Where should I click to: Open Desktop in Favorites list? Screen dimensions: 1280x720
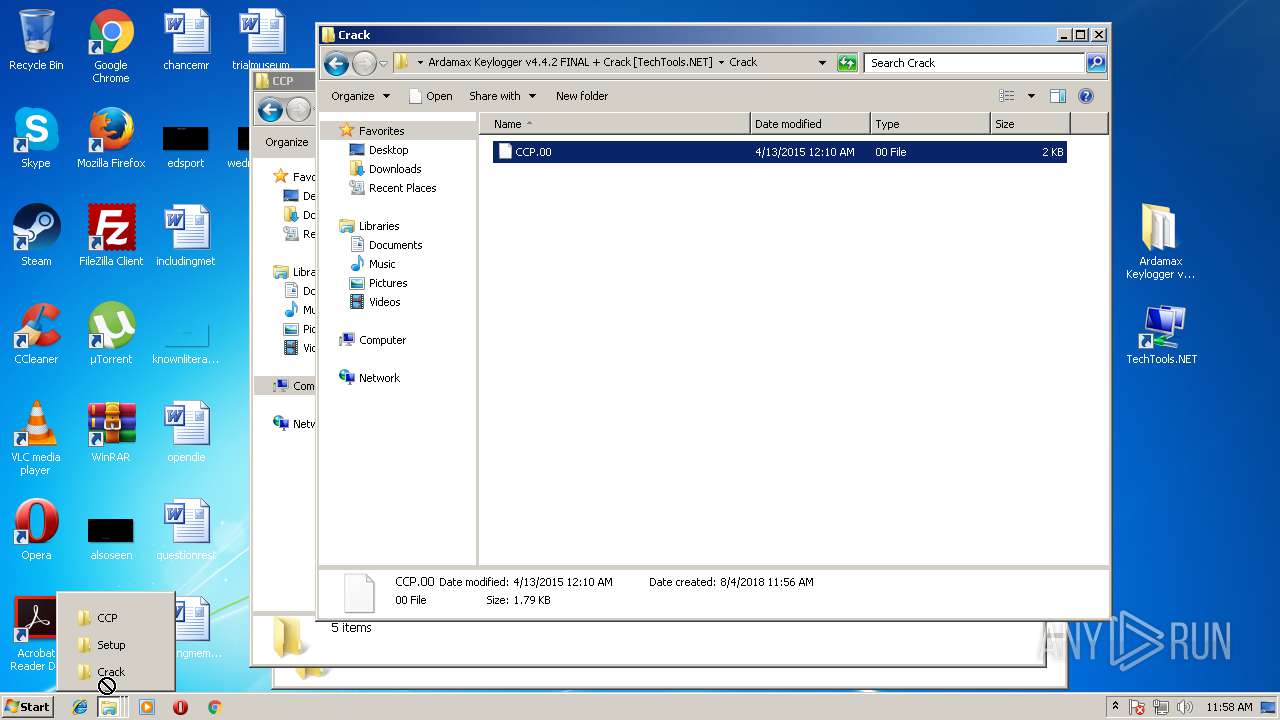388,150
